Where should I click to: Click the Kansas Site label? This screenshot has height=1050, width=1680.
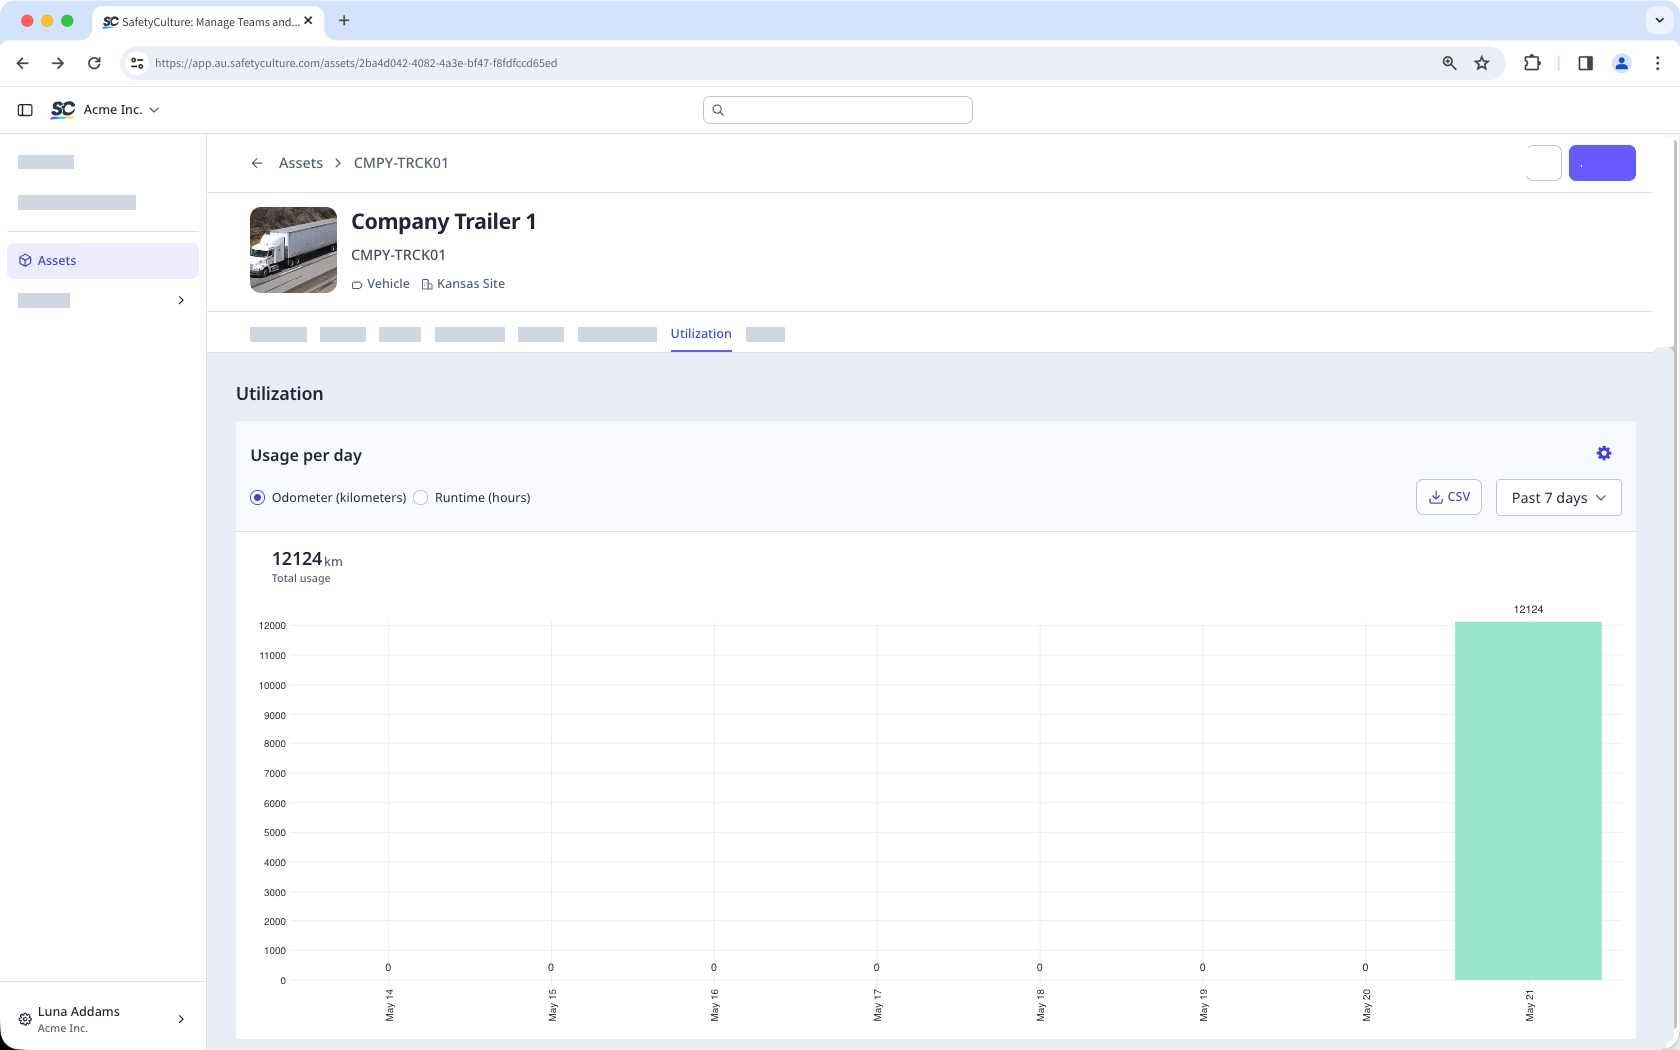pos(463,284)
